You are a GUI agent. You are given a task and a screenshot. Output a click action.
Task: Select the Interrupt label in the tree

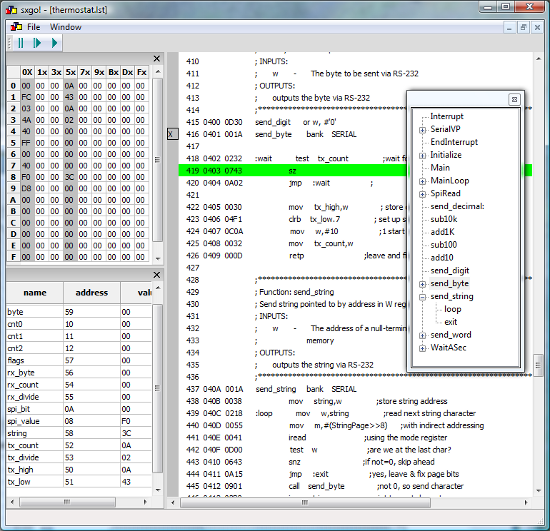[447, 116]
